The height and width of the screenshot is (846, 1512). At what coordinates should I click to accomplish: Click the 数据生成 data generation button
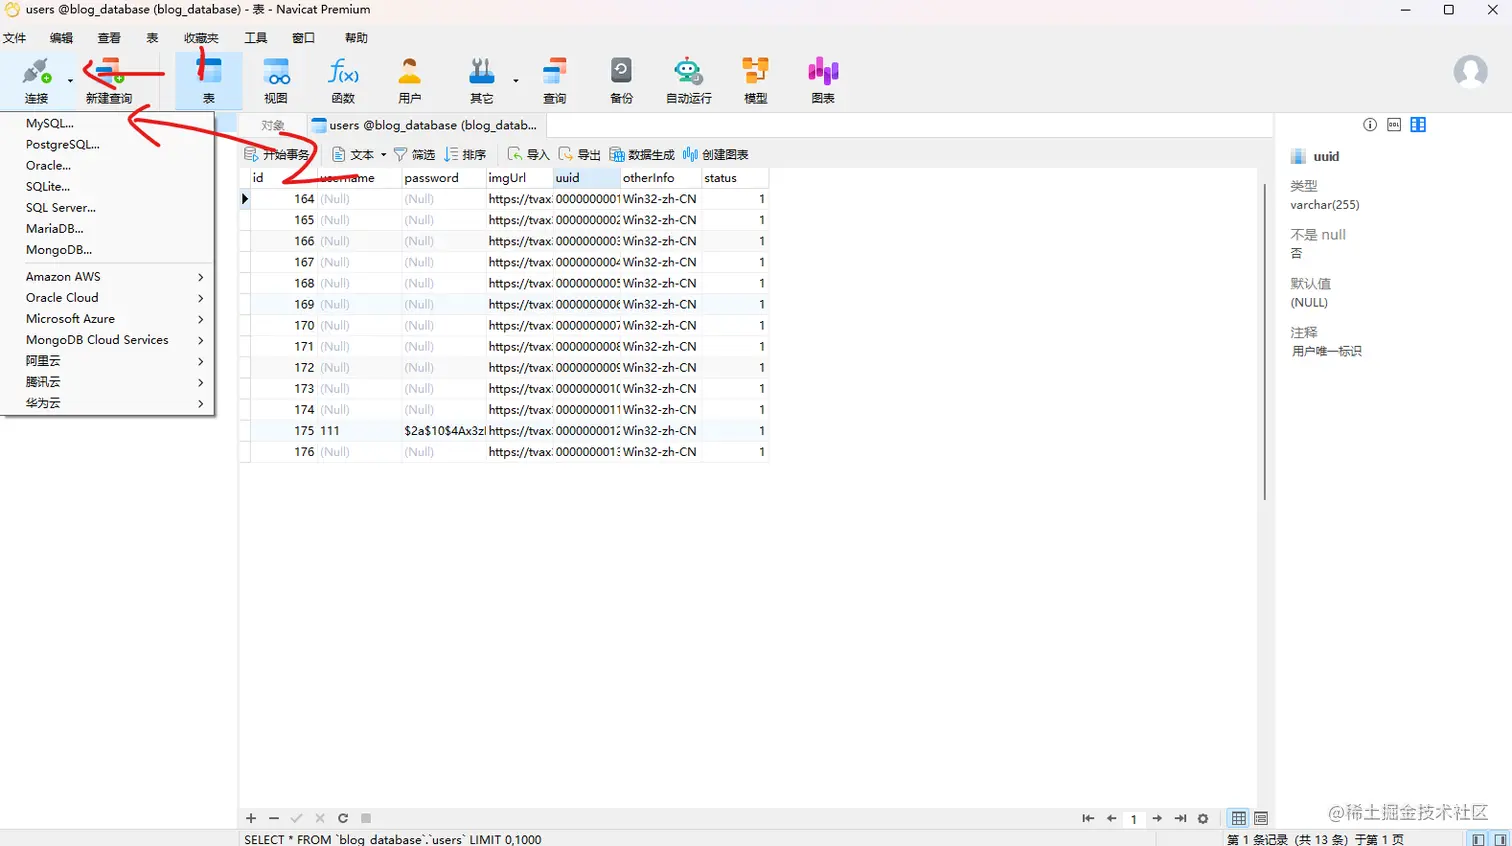pos(642,154)
